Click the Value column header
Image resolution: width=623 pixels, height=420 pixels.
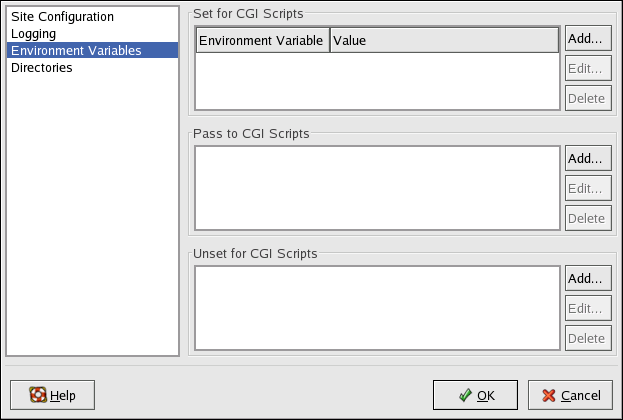(443, 40)
